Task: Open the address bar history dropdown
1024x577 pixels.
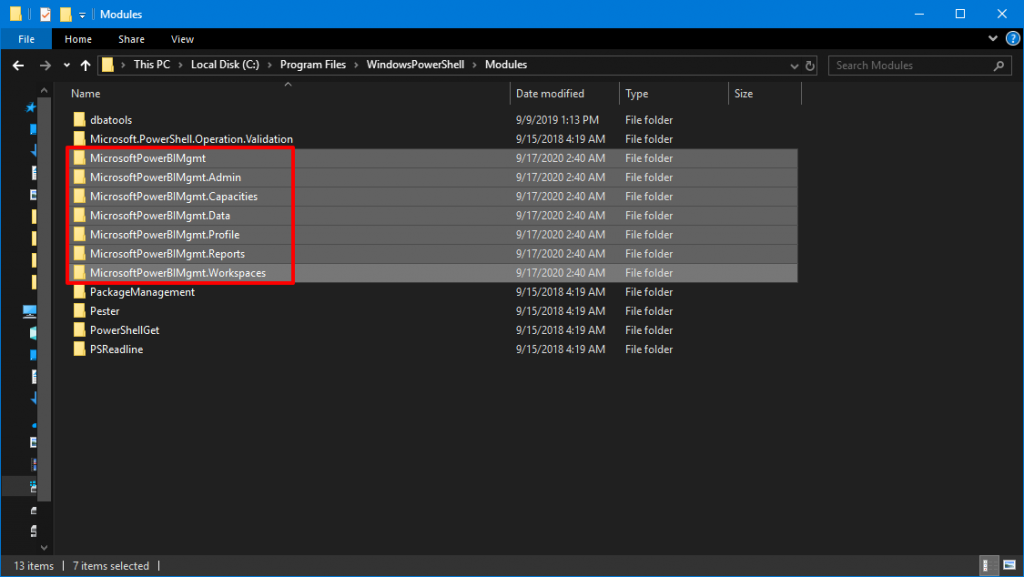Action: coord(794,65)
